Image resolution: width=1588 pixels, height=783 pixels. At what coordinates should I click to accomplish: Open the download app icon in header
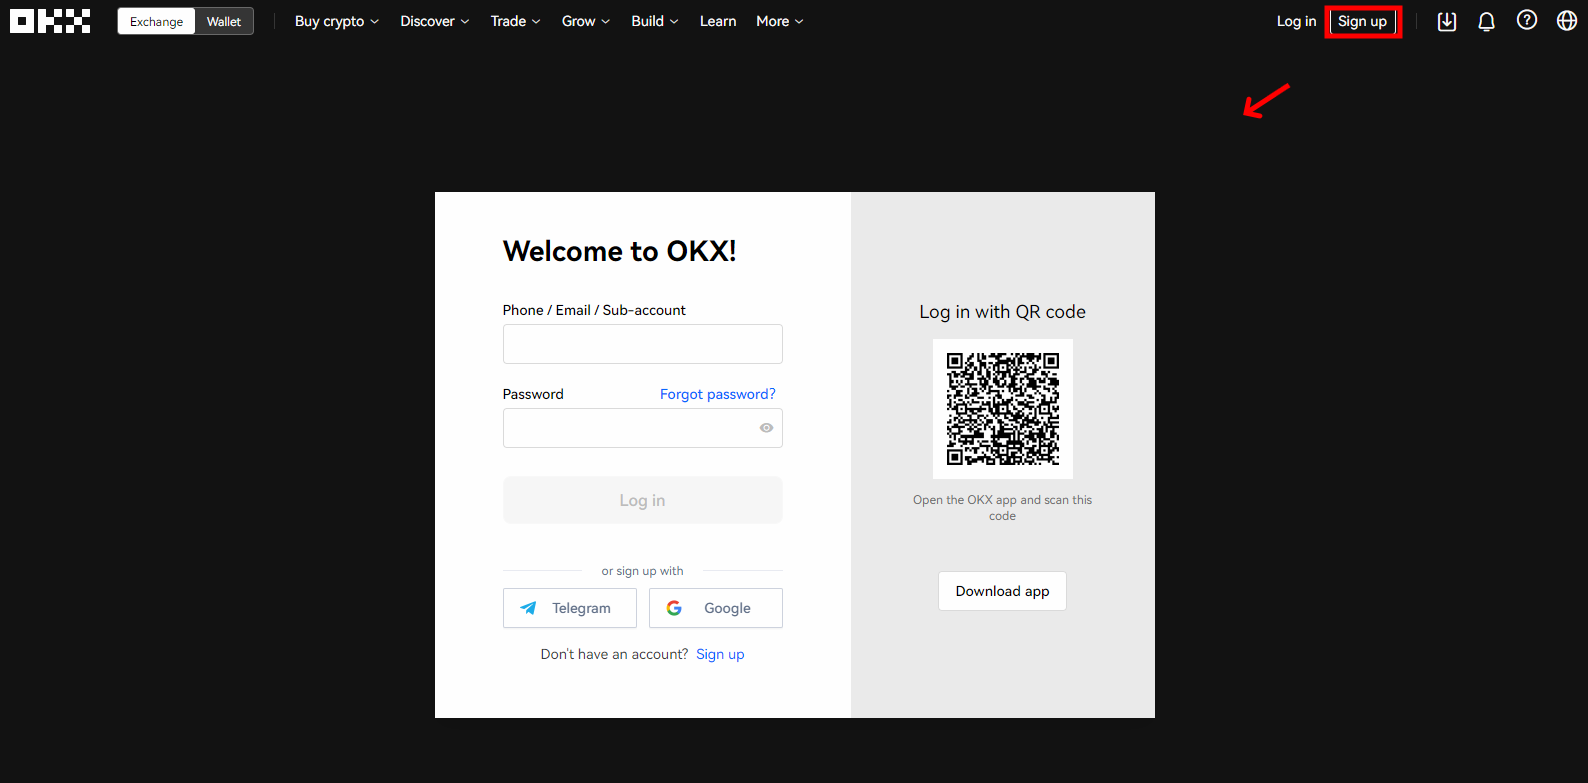point(1447,21)
